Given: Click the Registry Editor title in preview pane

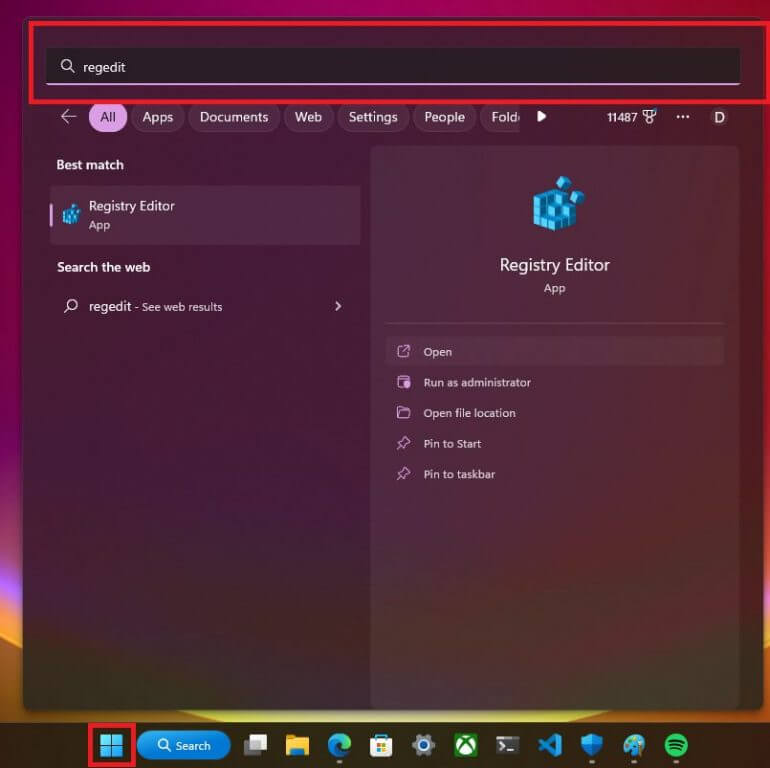Looking at the screenshot, I should (554, 265).
